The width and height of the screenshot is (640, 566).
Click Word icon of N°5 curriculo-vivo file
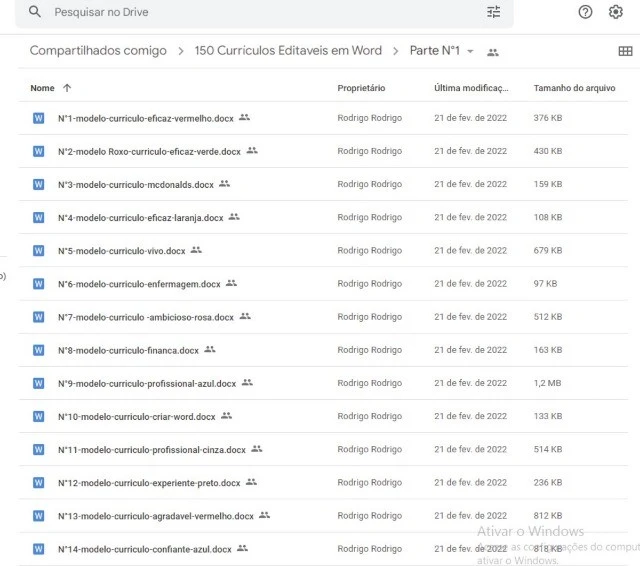coord(38,250)
